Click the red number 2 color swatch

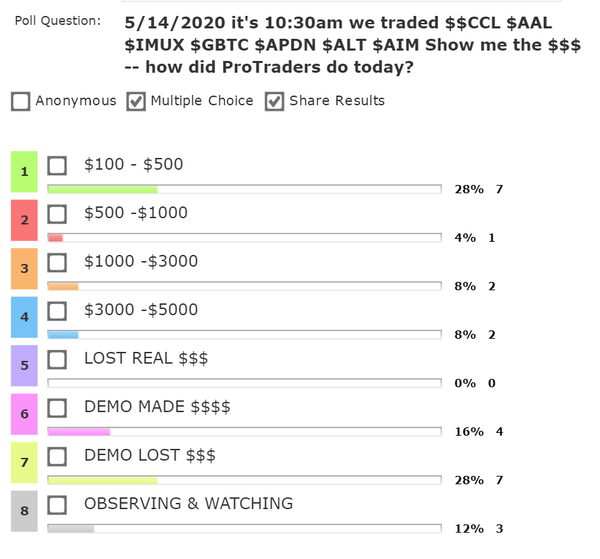(24, 220)
